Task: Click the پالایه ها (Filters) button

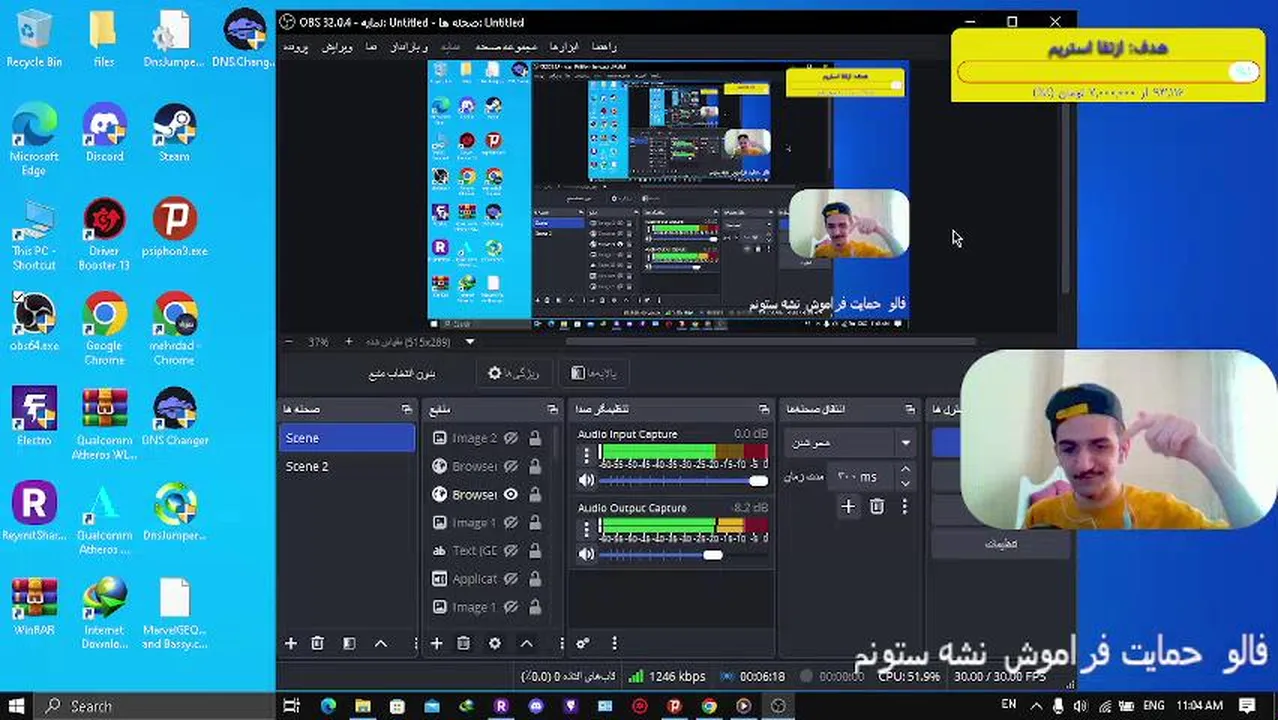Action: 594,373
